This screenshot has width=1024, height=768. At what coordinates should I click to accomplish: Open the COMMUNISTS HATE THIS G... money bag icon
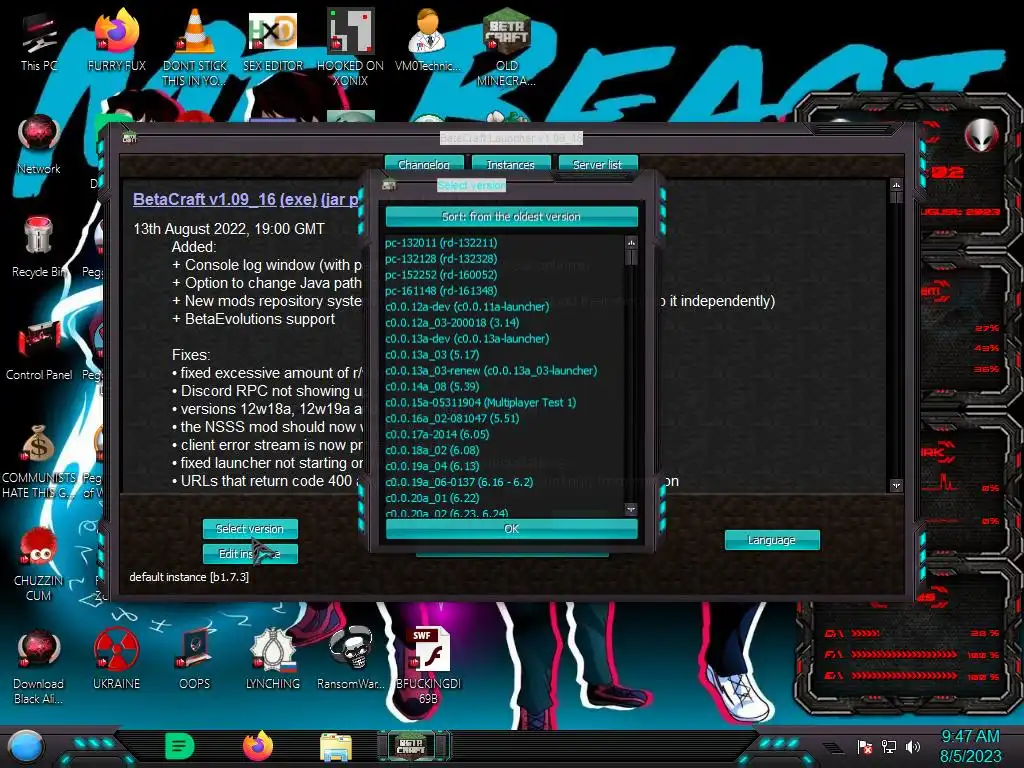click(x=39, y=461)
